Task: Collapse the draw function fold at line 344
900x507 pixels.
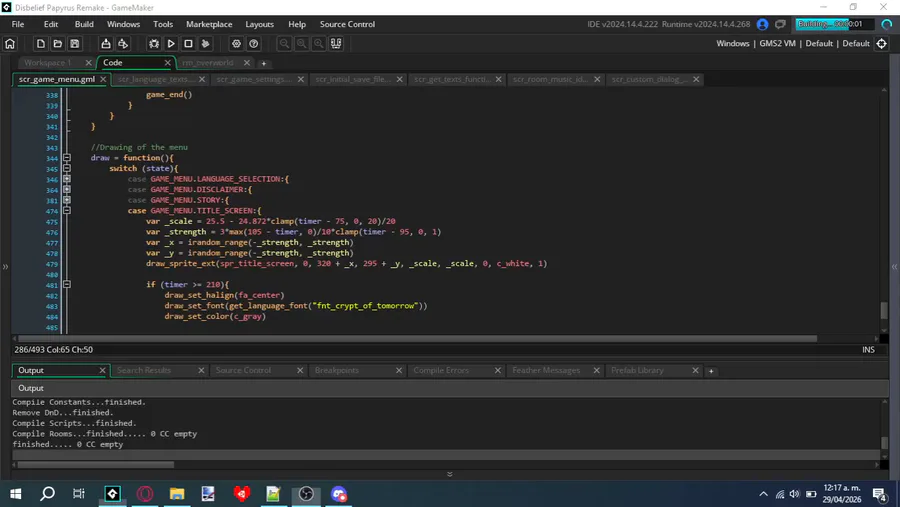Action: coord(67,158)
